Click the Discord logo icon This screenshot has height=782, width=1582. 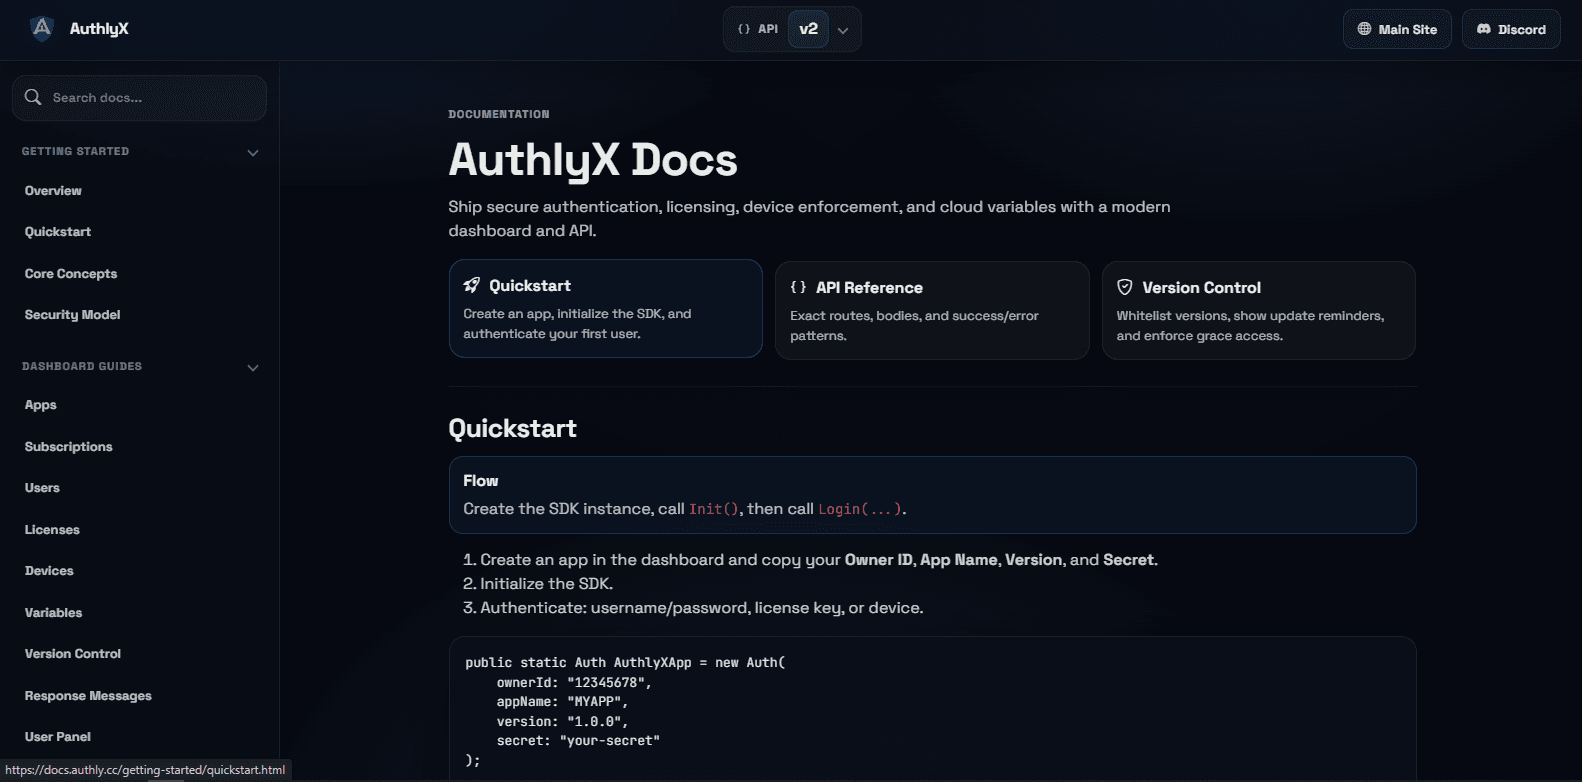click(1484, 29)
